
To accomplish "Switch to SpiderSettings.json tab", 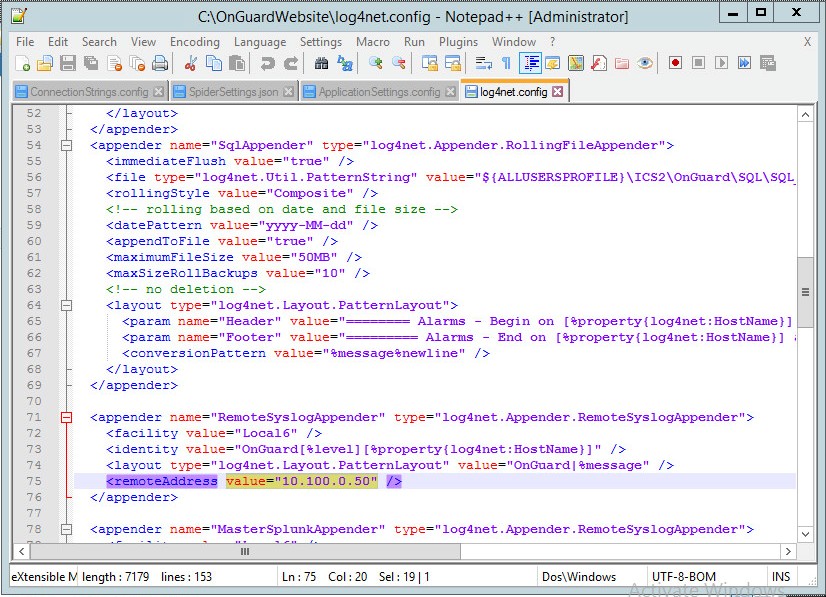I will point(233,92).
